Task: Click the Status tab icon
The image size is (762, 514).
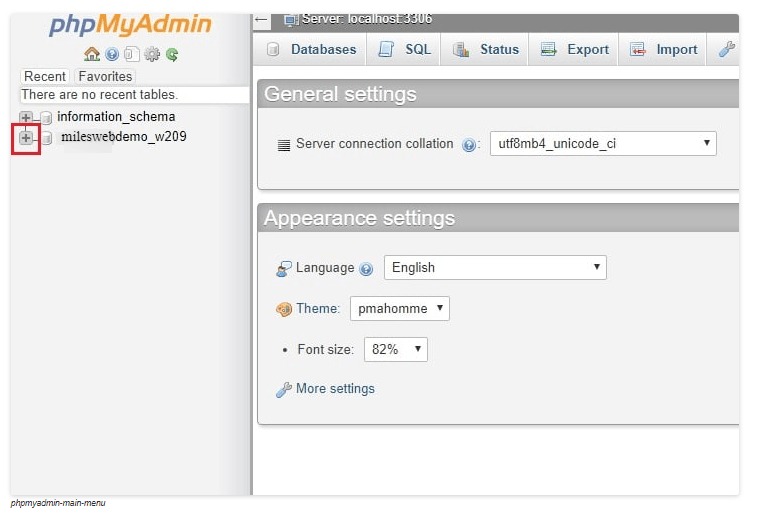Action: [461, 49]
